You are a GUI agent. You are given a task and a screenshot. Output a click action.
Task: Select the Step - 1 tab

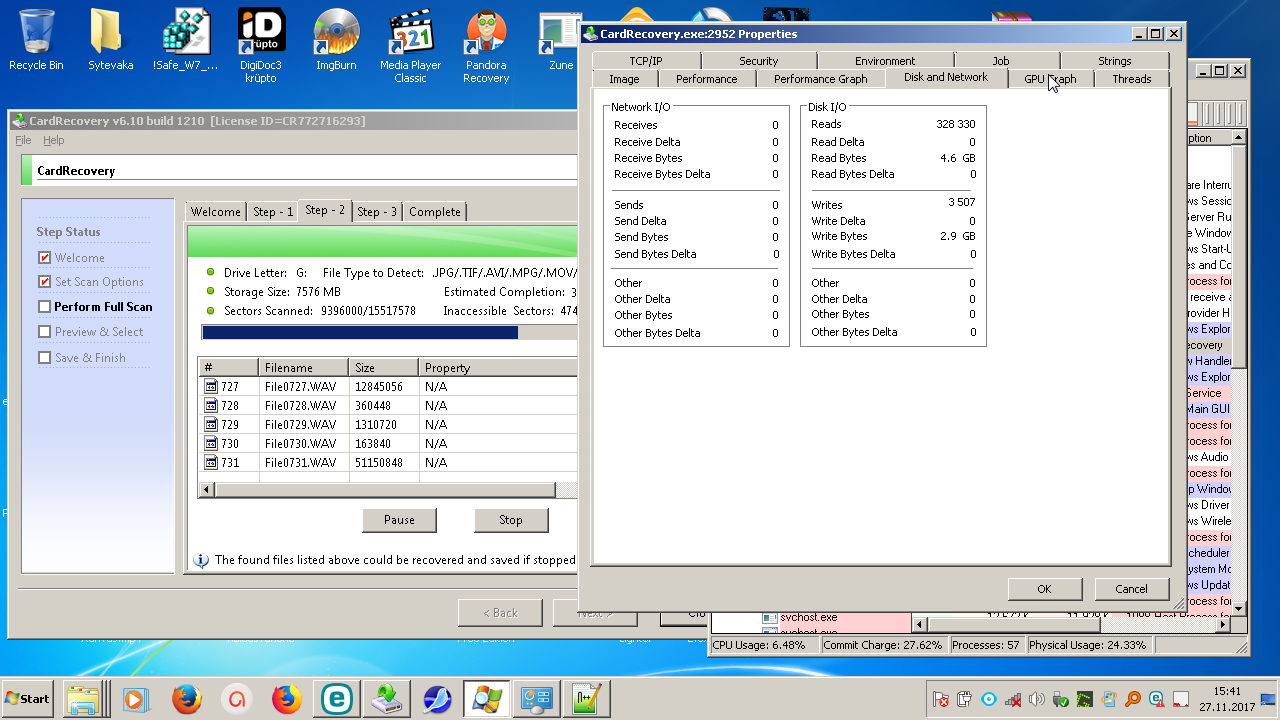[273, 212]
